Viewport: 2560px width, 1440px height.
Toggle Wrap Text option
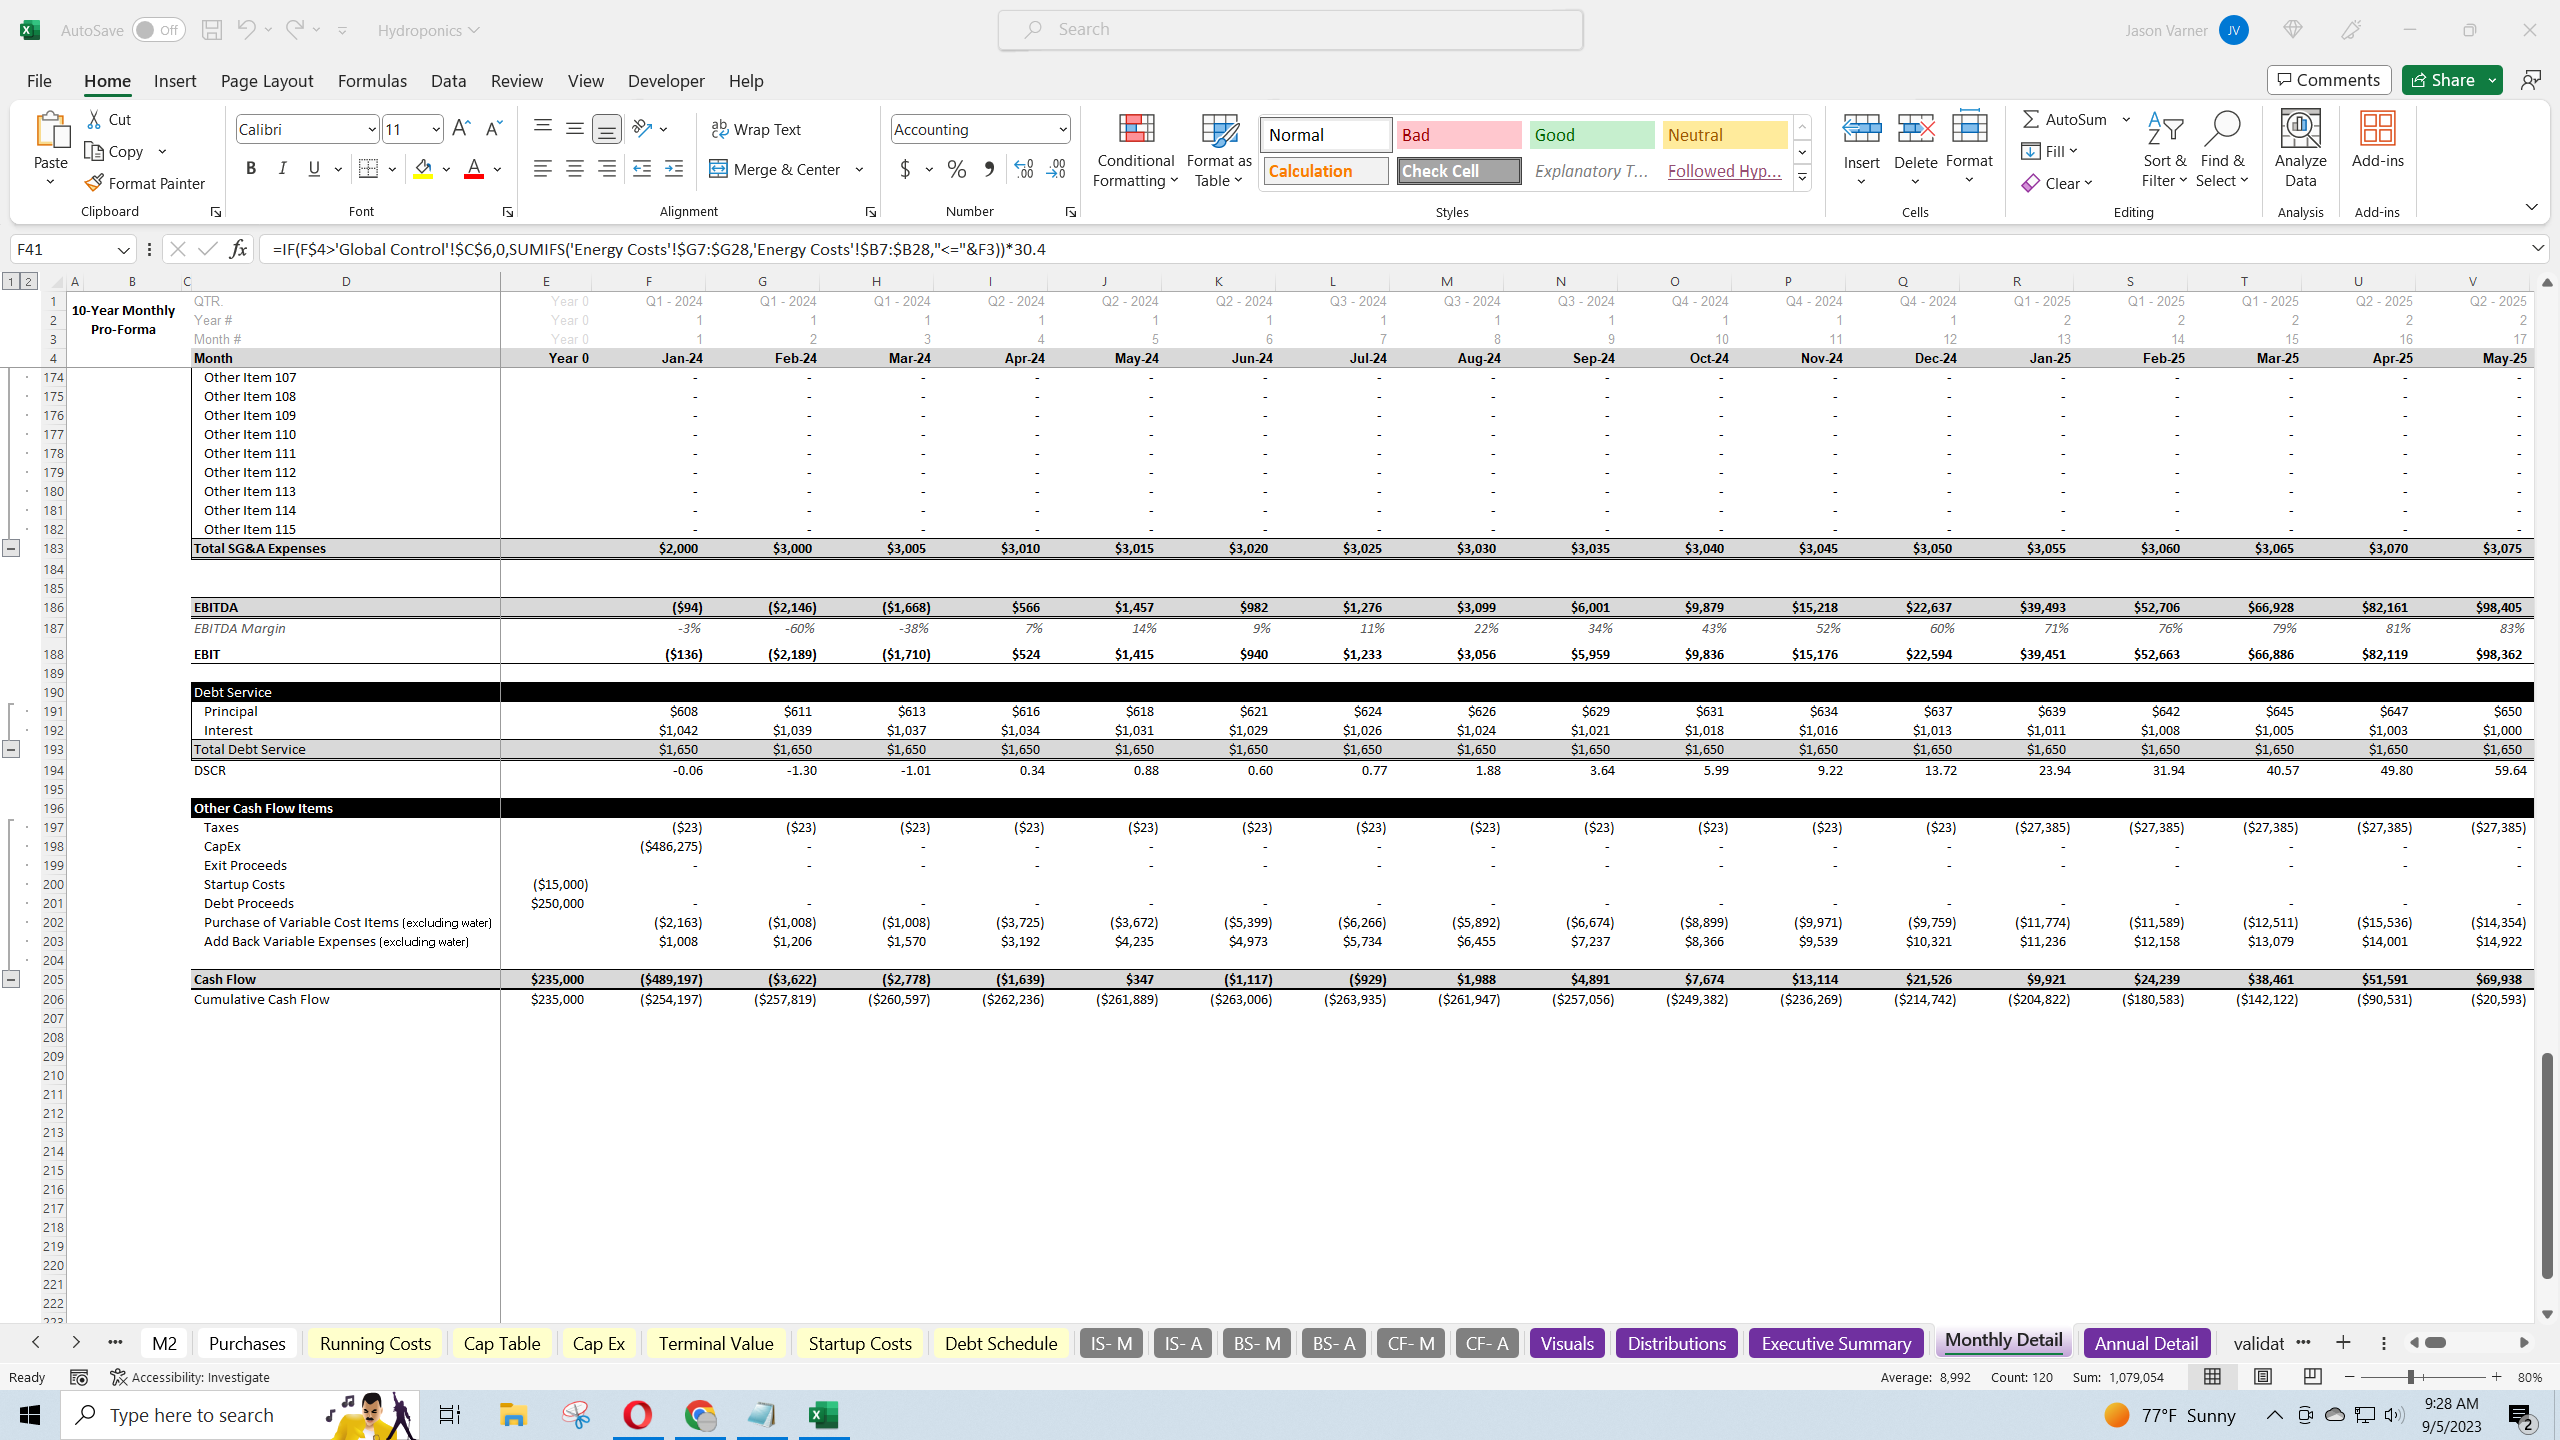pyautogui.click(x=756, y=129)
